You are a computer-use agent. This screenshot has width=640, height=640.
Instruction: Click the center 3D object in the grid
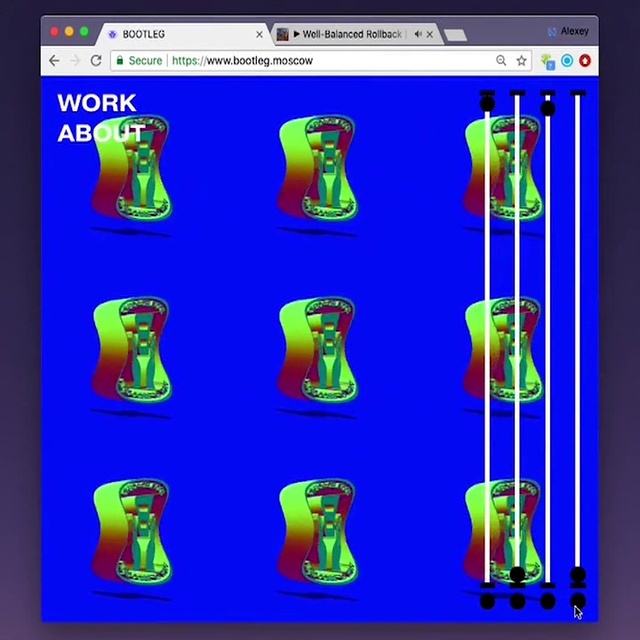coord(318,352)
